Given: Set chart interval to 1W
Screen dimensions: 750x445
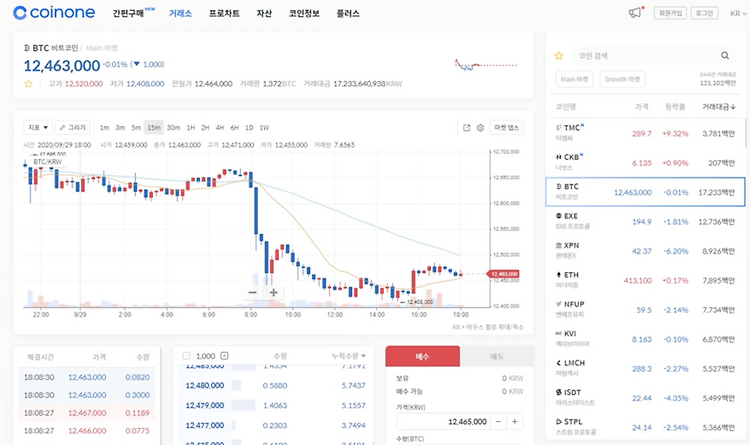Looking at the screenshot, I should (x=264, y=128).
